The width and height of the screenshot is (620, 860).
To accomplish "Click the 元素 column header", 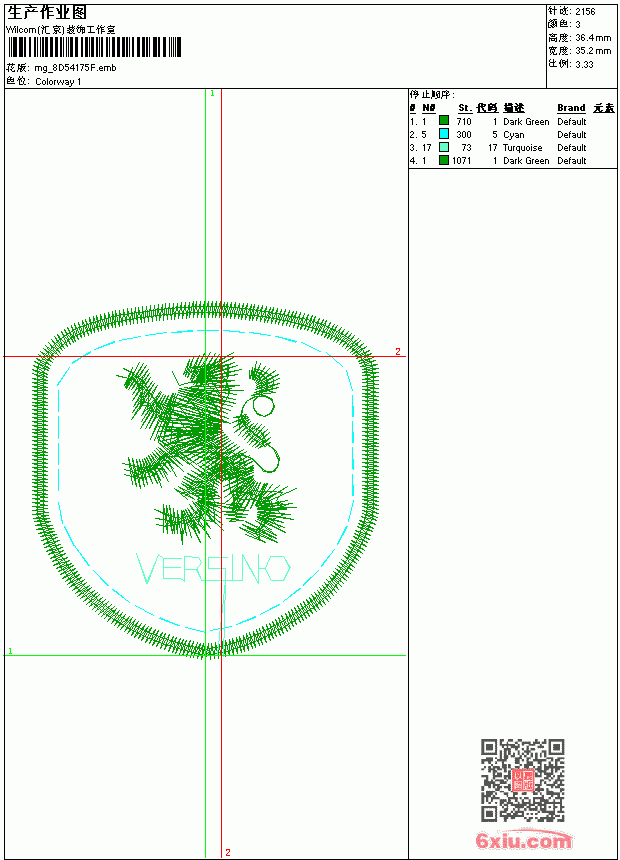I will pyautogui.click(x=604, y=108).
